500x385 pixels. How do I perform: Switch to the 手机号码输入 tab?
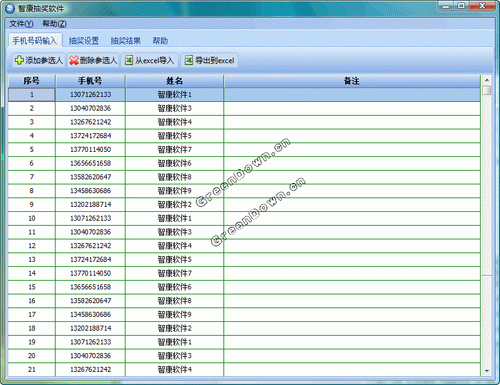[x=35, y=41]
